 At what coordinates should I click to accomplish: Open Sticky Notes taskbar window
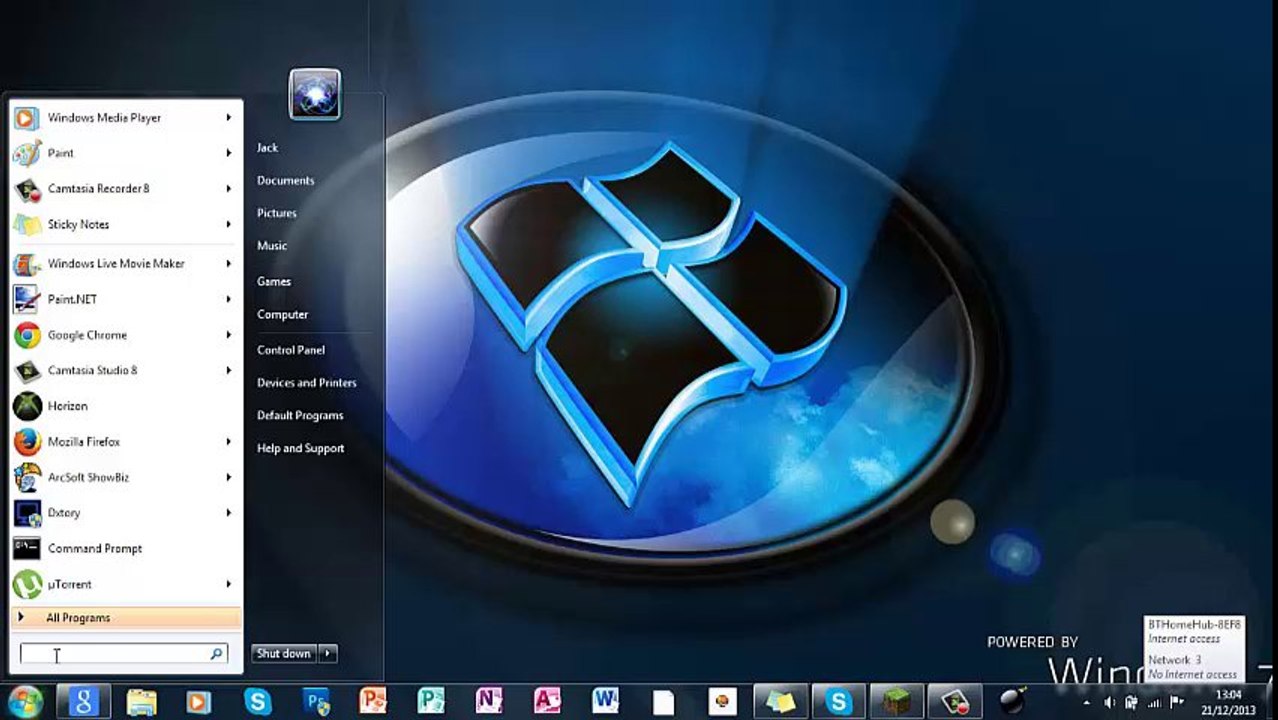(780, 702)
